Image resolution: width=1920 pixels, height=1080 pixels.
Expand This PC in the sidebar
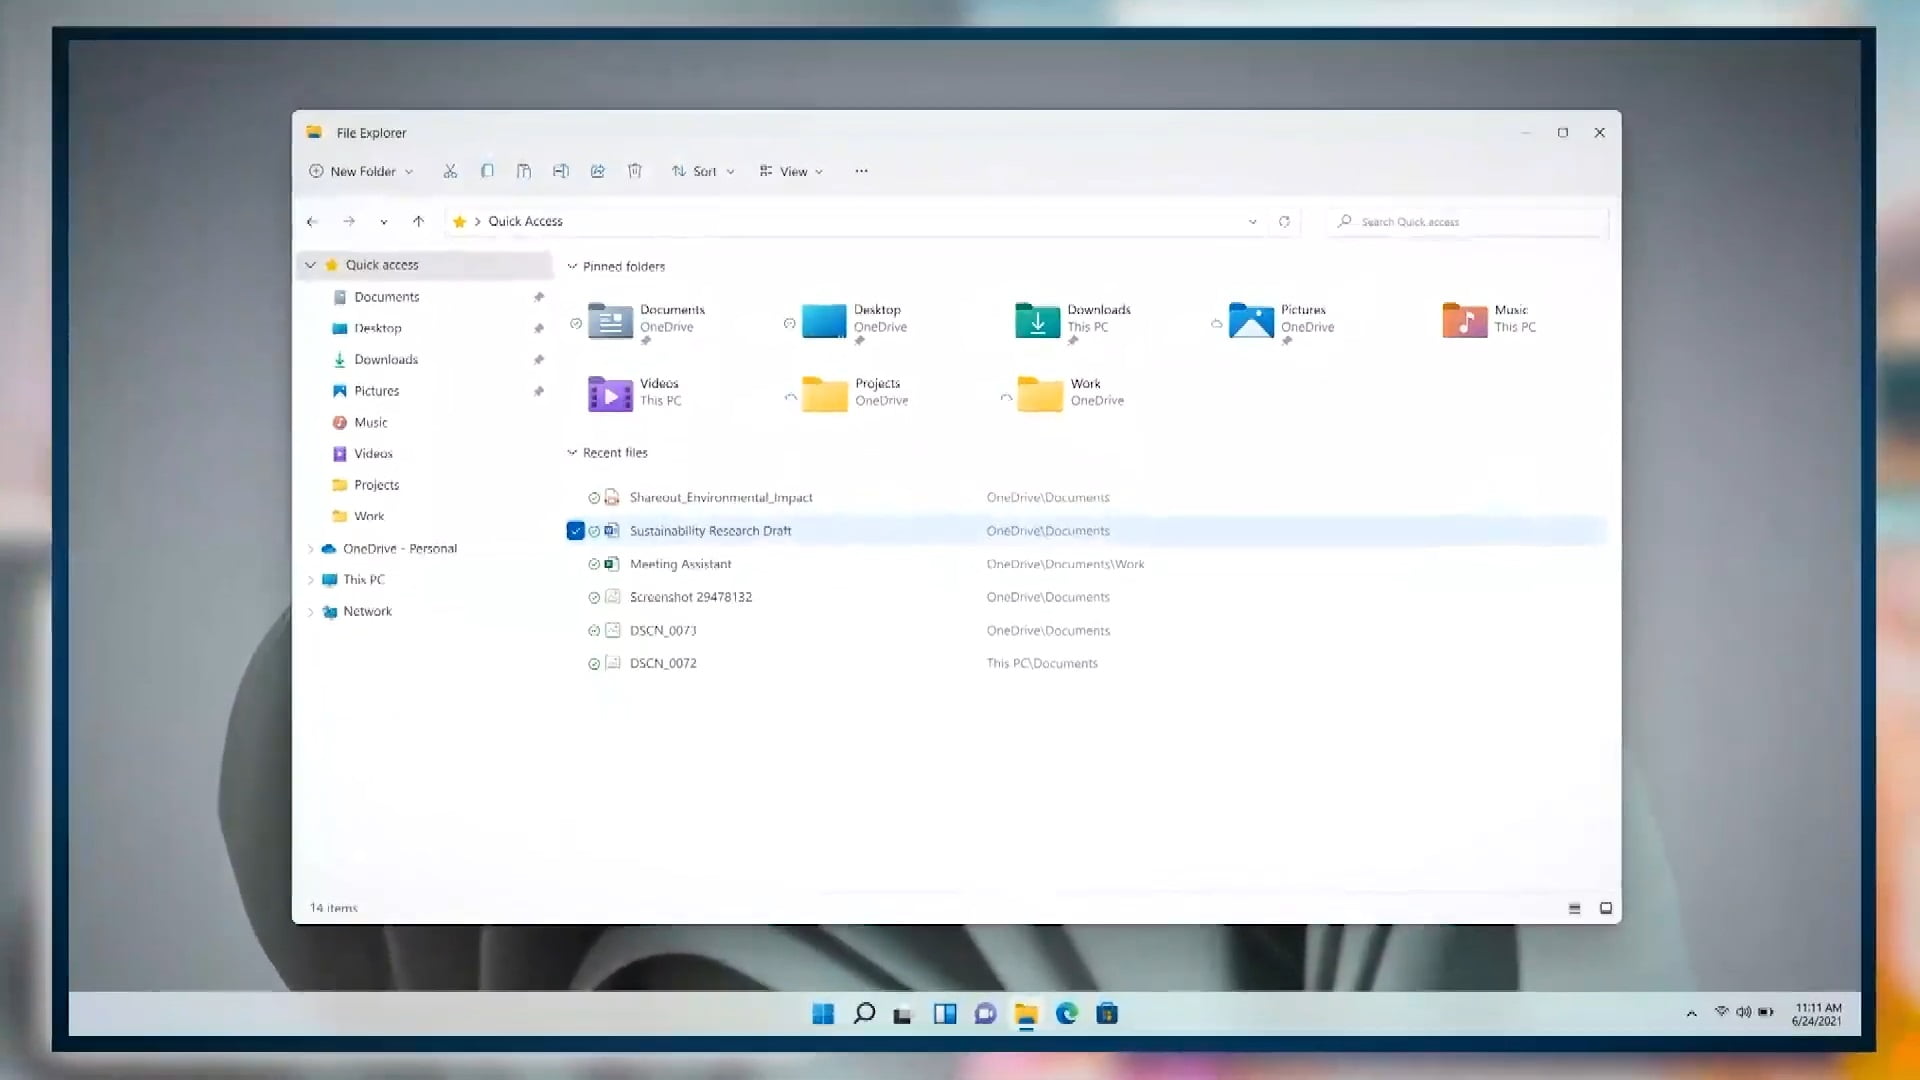click(x=311, y=580)
